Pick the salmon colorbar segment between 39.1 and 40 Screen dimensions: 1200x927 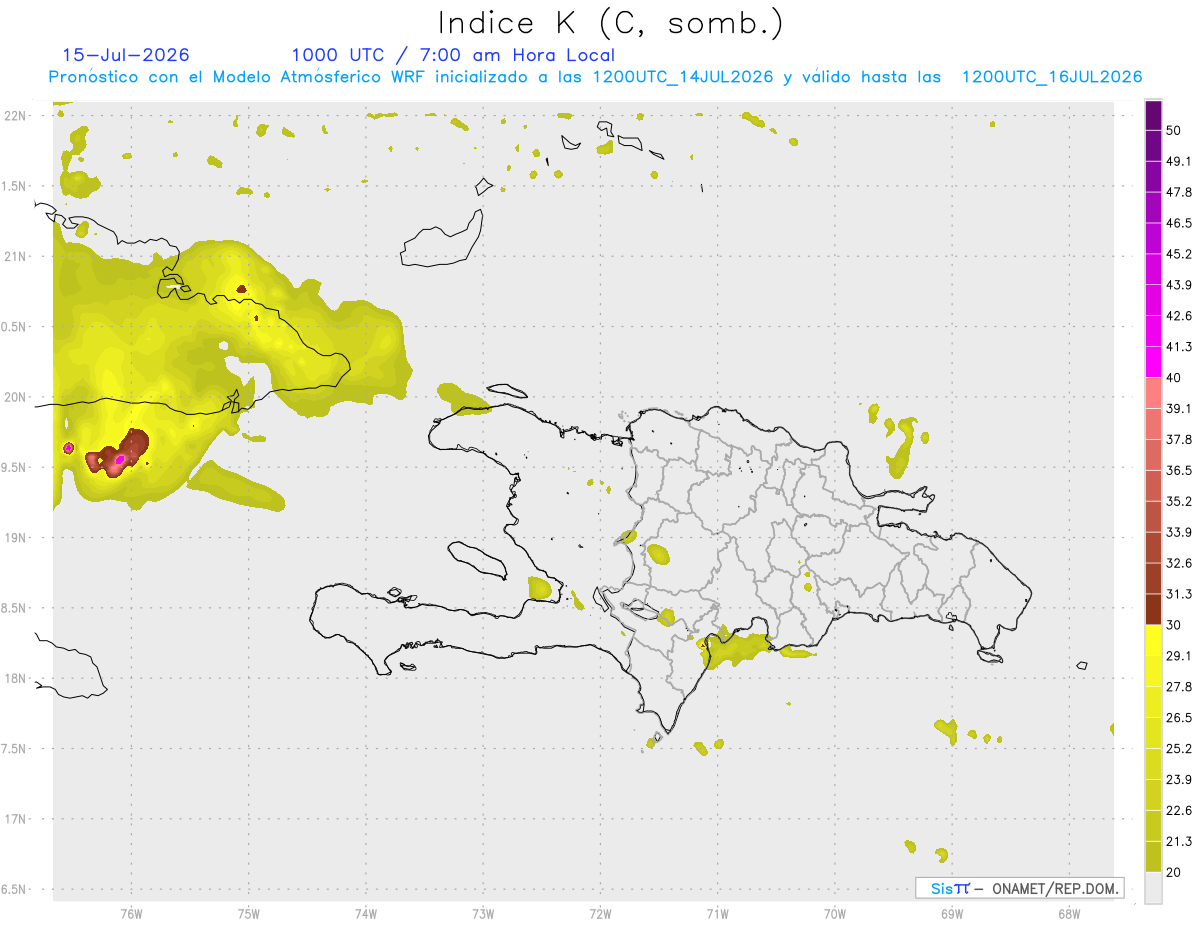coord(1153,393)
